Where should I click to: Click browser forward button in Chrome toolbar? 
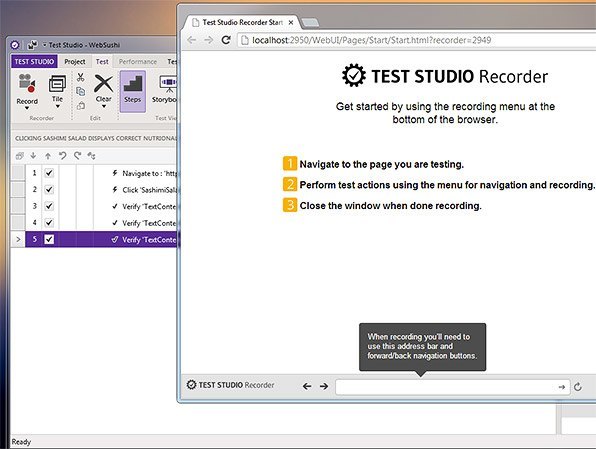(x=209, y=40)
